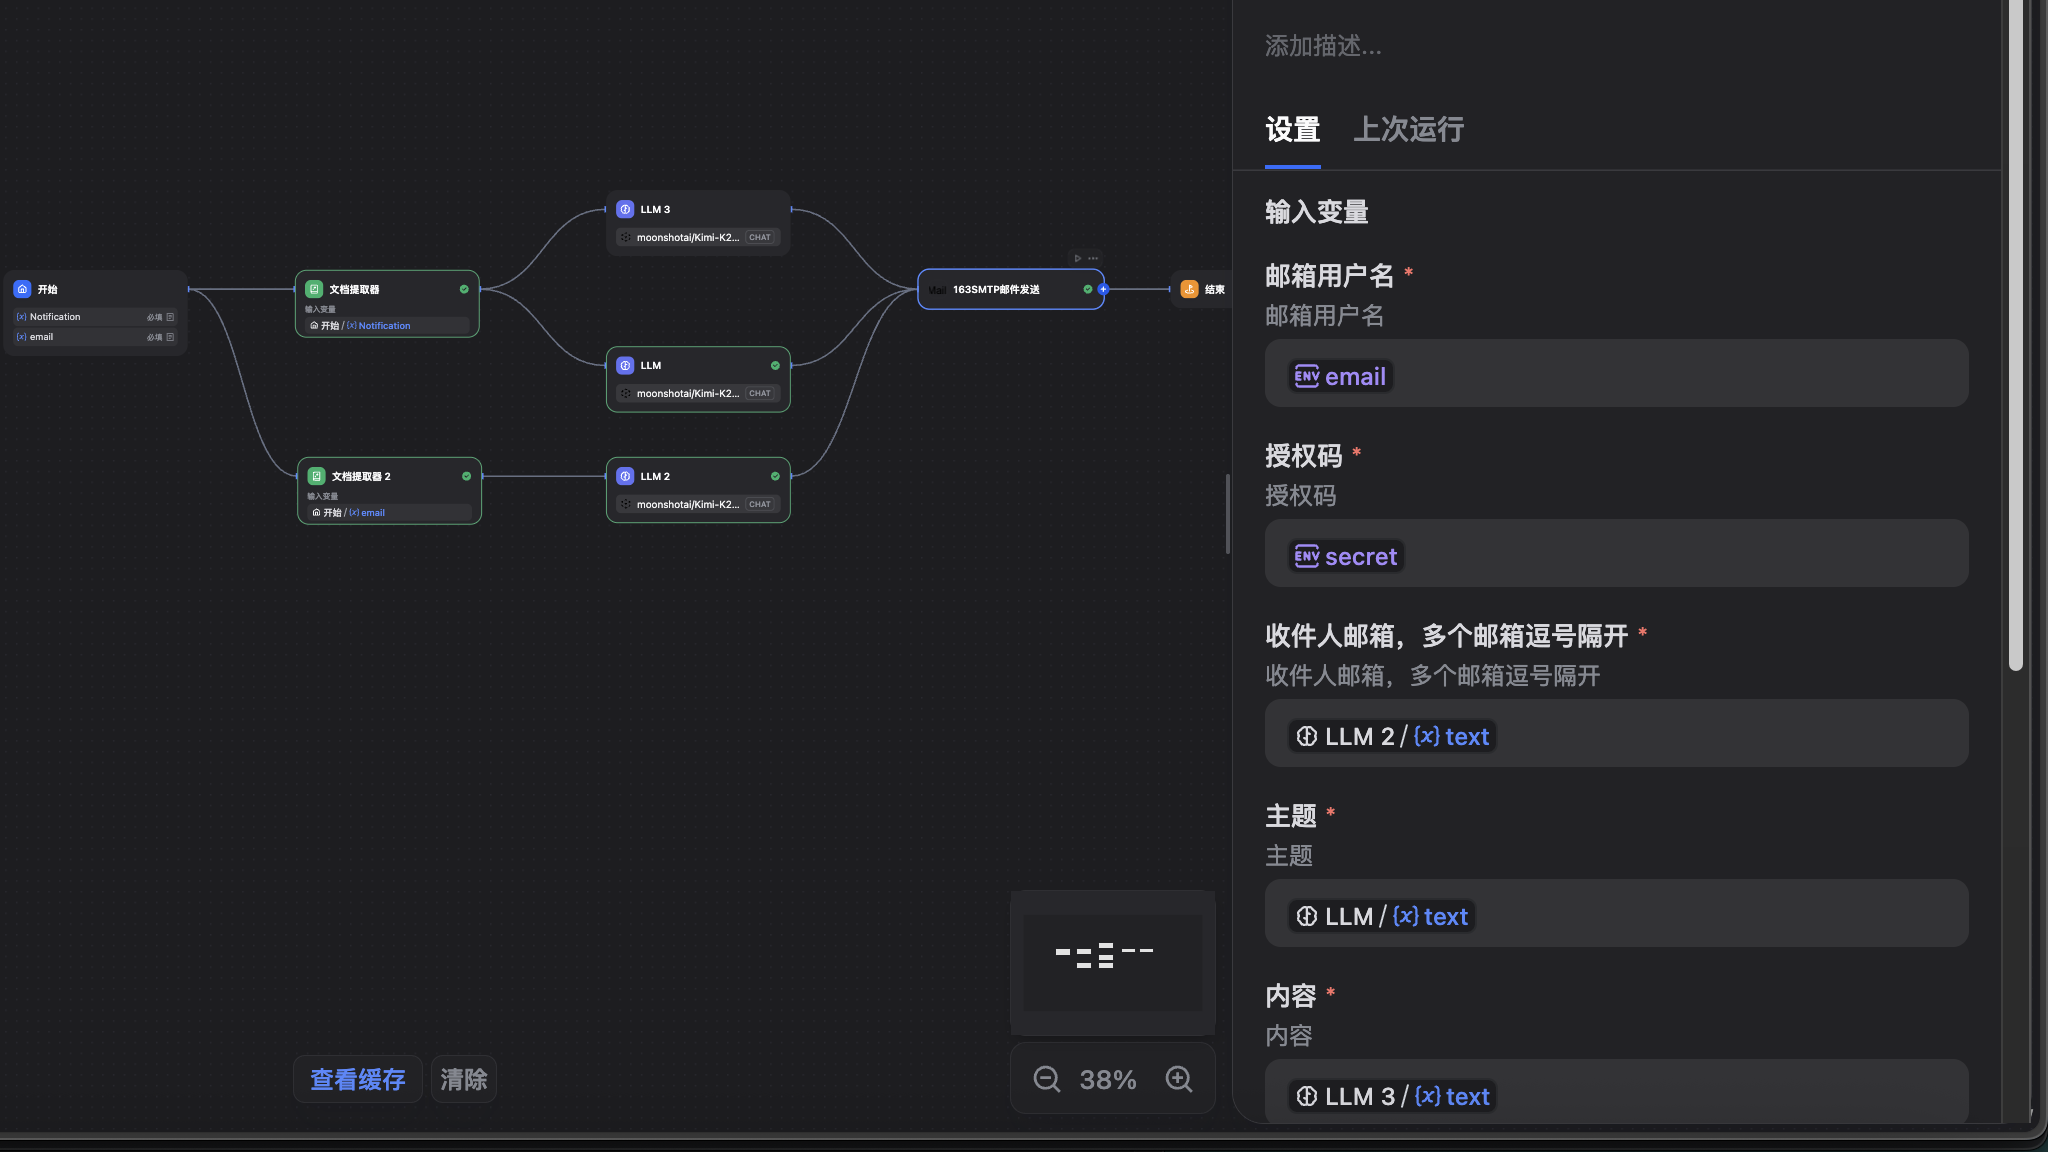Open the 38% zoom level menu

point(1108,1079)
